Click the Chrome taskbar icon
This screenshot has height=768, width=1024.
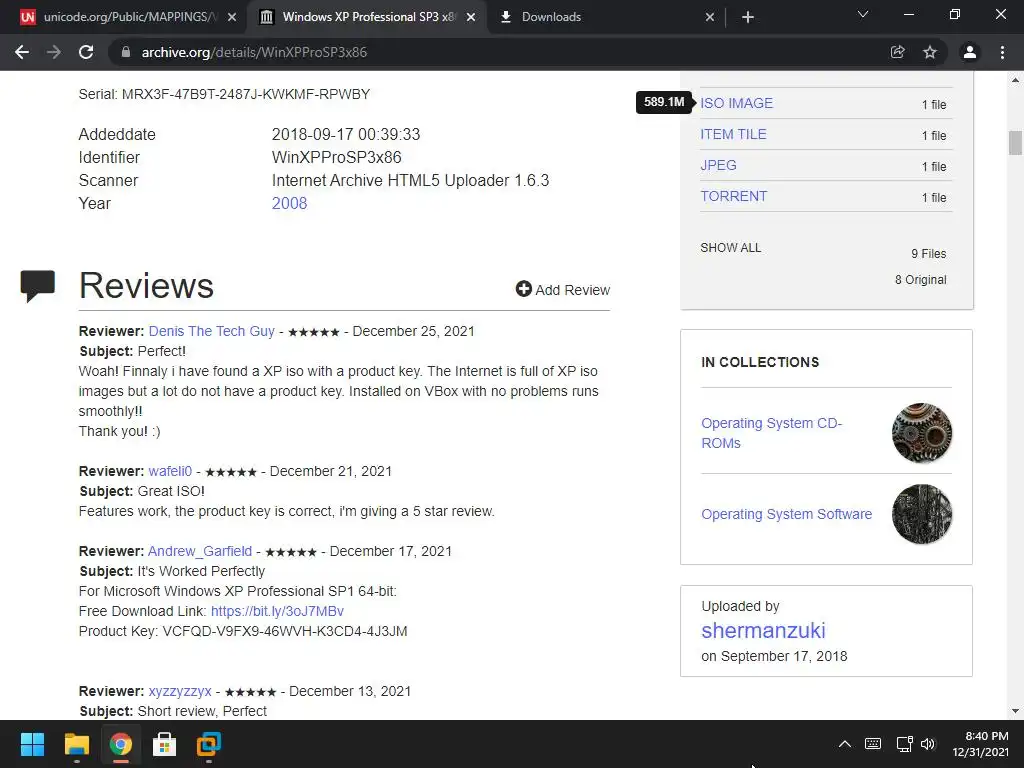(120, 744)
